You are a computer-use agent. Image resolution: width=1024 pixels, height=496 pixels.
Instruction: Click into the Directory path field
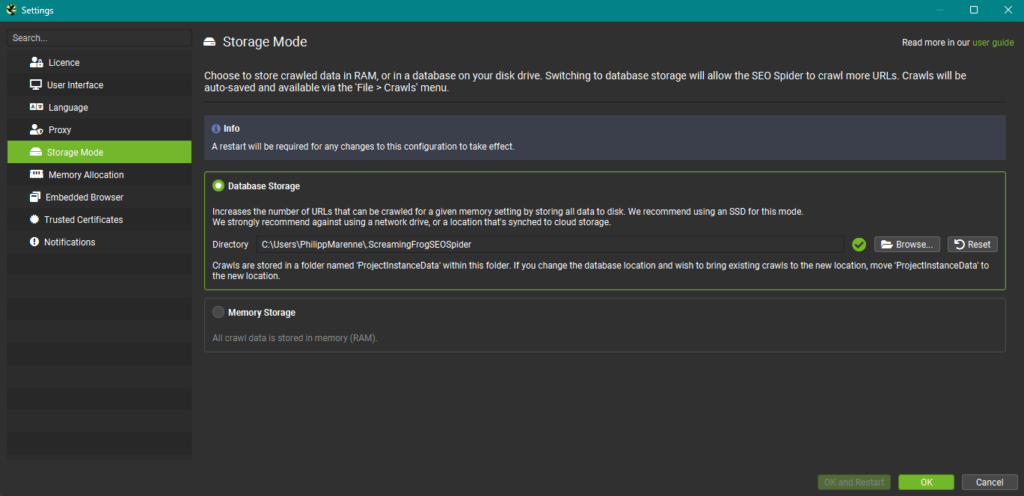coord(550,245)
